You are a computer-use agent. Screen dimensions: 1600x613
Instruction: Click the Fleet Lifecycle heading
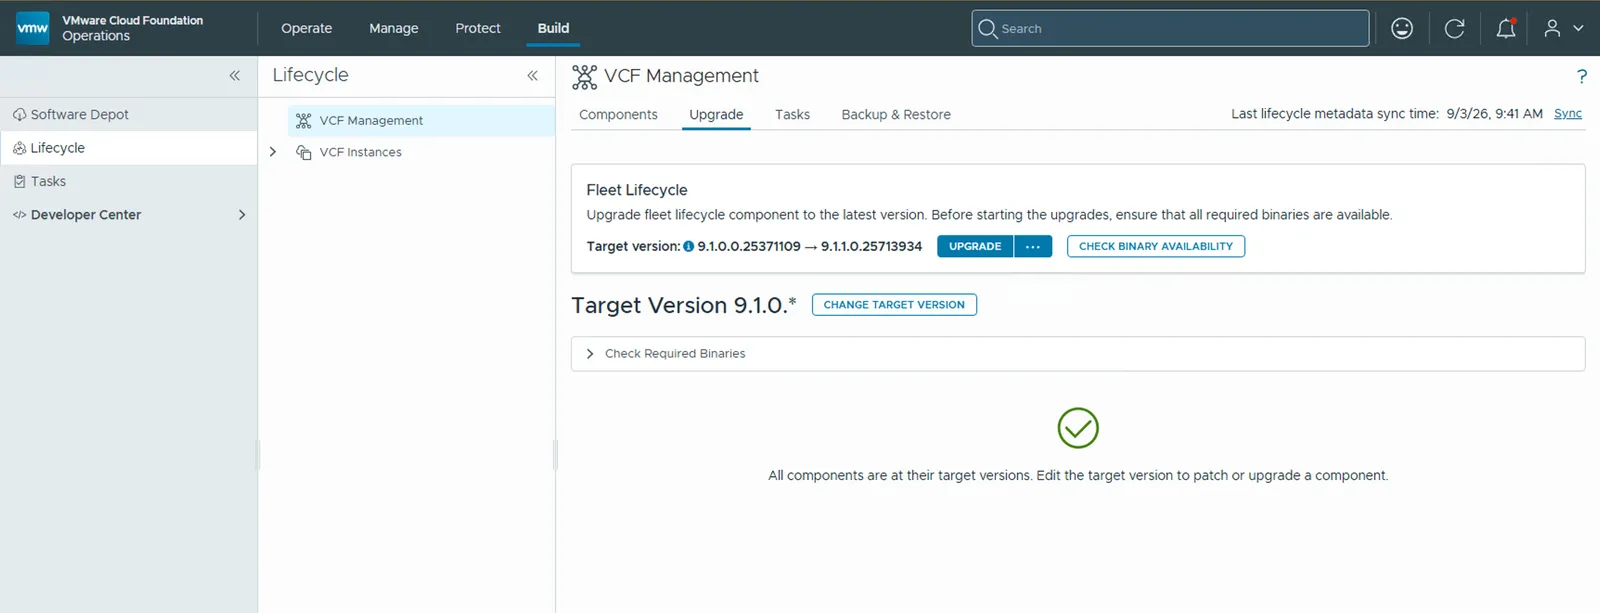pos(637,190)
